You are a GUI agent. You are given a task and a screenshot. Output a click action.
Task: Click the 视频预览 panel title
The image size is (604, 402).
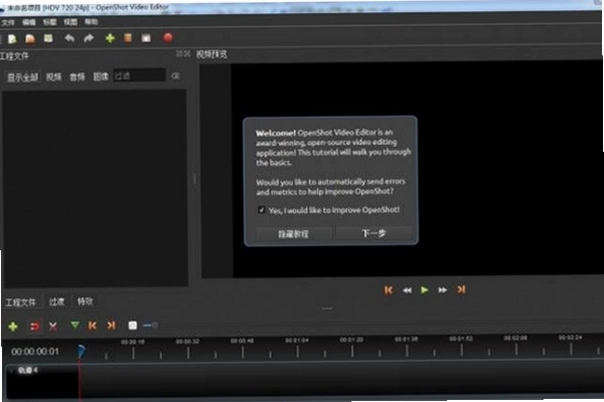point(211,54)
